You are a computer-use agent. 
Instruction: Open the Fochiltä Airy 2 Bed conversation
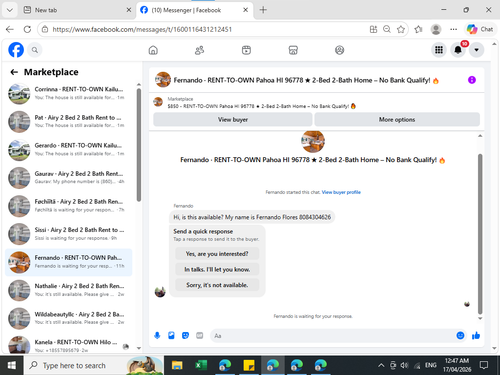pos(68,206)
